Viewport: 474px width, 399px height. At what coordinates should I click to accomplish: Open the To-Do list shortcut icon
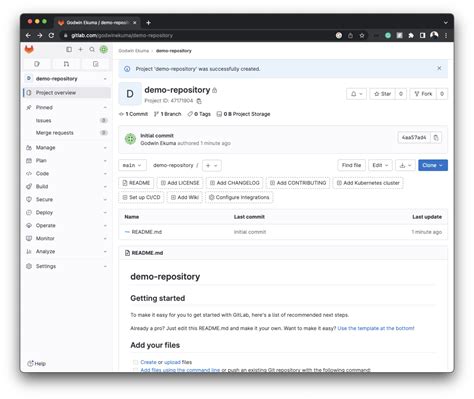[x=96, y=64]
